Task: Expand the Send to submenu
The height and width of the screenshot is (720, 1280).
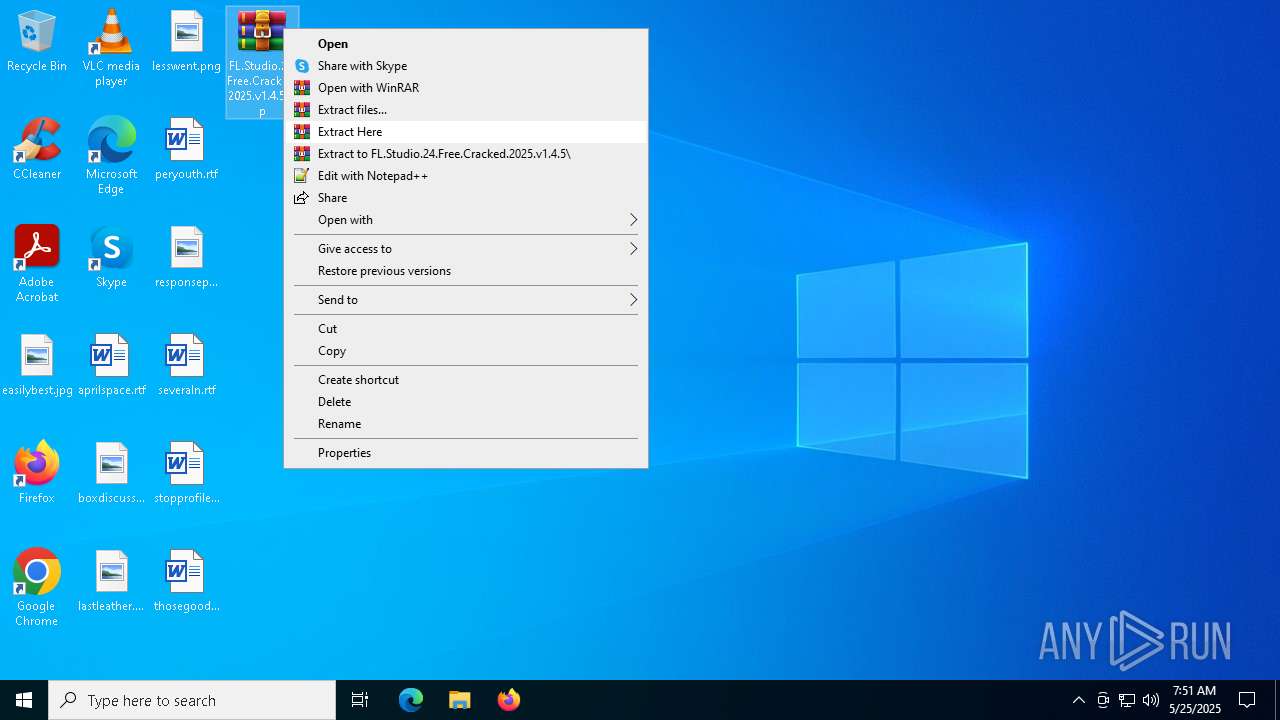Action: click(466, 300)
